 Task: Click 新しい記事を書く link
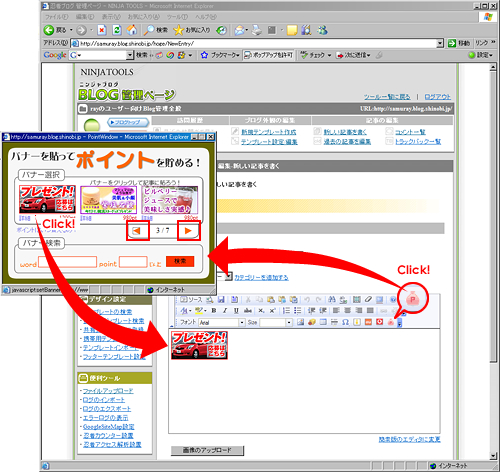click(x=345, y=132)
